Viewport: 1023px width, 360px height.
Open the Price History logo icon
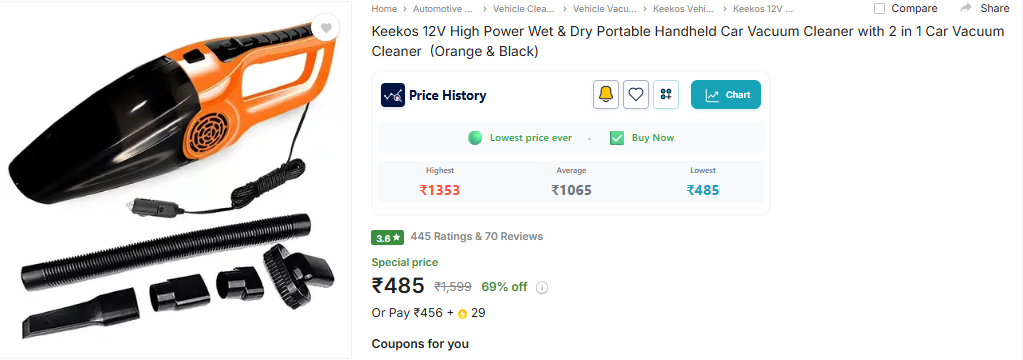(393, 95)
